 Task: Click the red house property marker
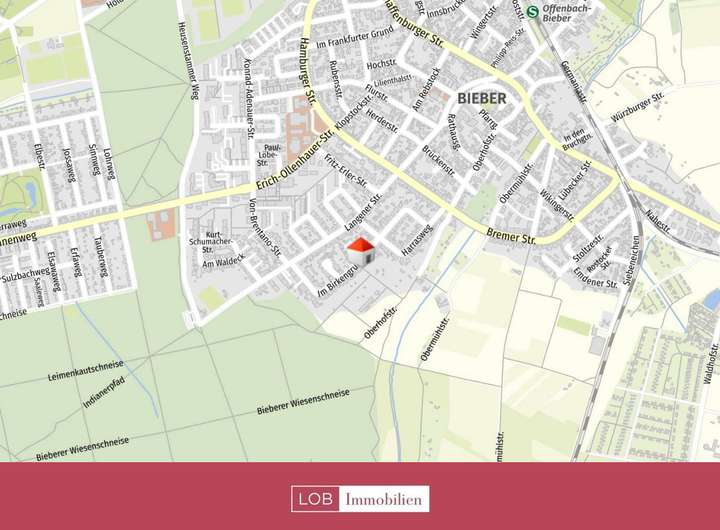(361, 252)
